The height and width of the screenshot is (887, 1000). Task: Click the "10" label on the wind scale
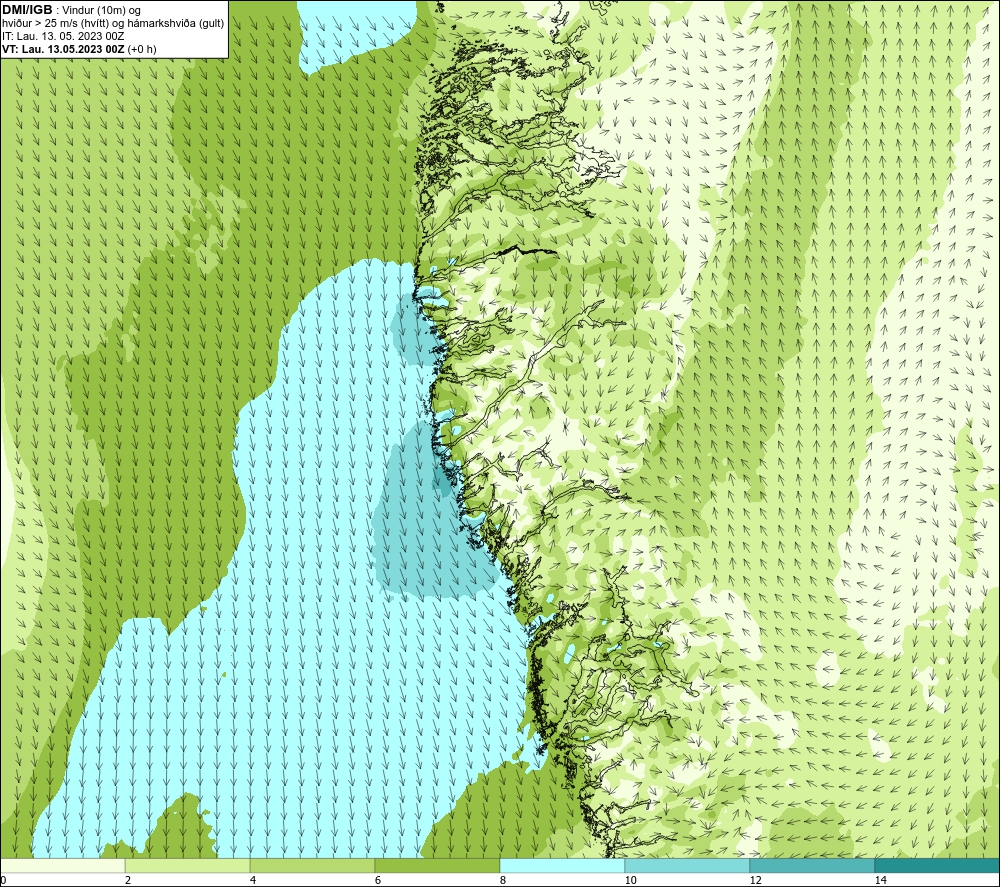click(x=630, y=880)
